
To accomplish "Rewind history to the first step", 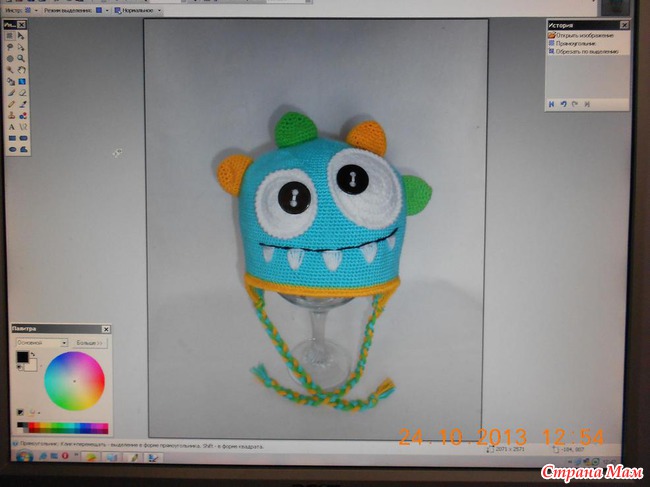I will coord(551,103).
